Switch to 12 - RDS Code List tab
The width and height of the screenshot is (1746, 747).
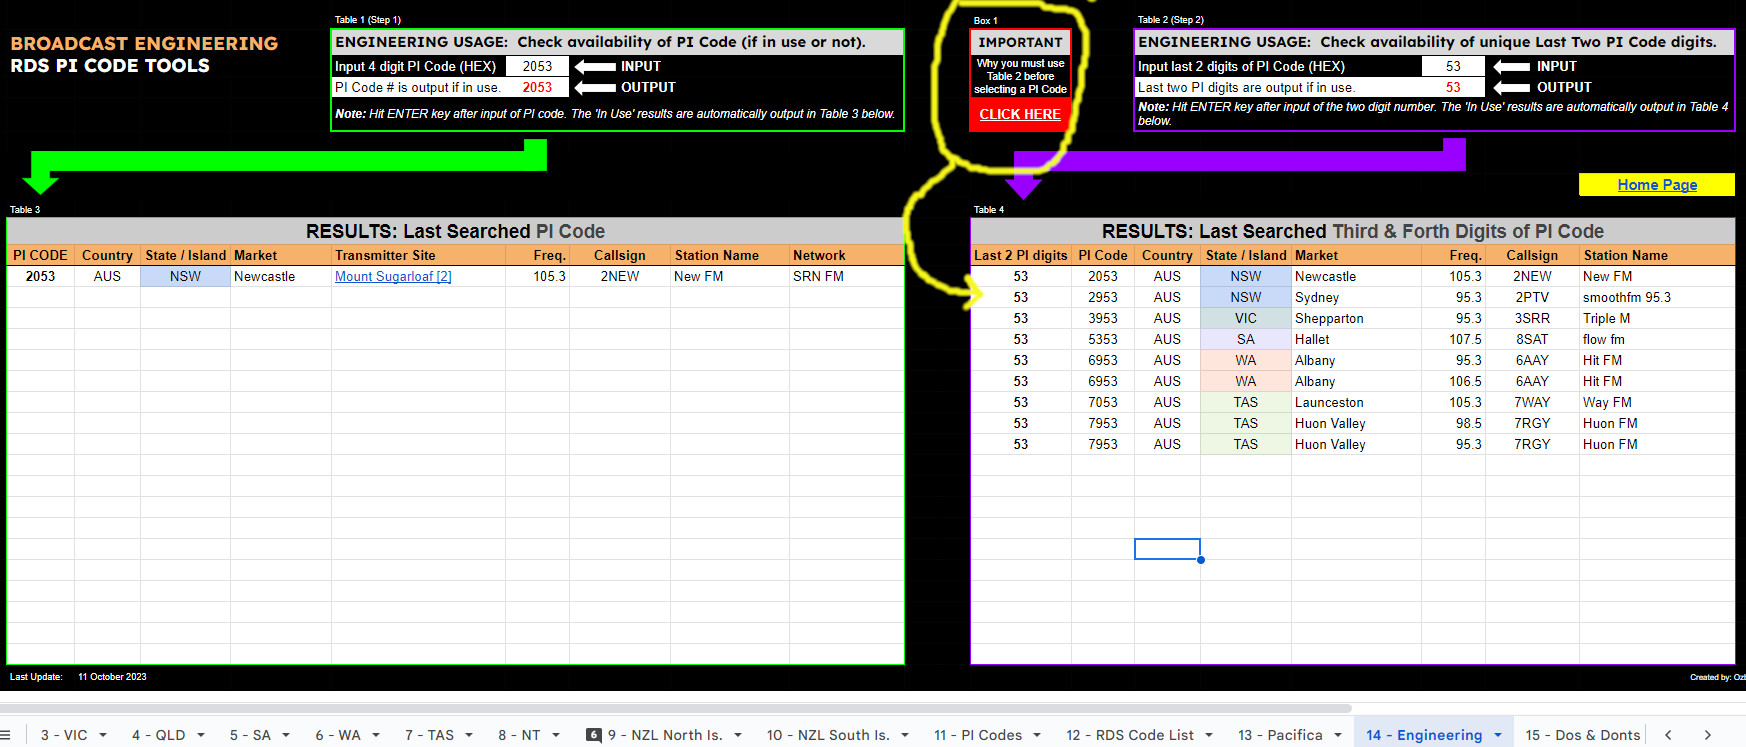point(1129,735)
